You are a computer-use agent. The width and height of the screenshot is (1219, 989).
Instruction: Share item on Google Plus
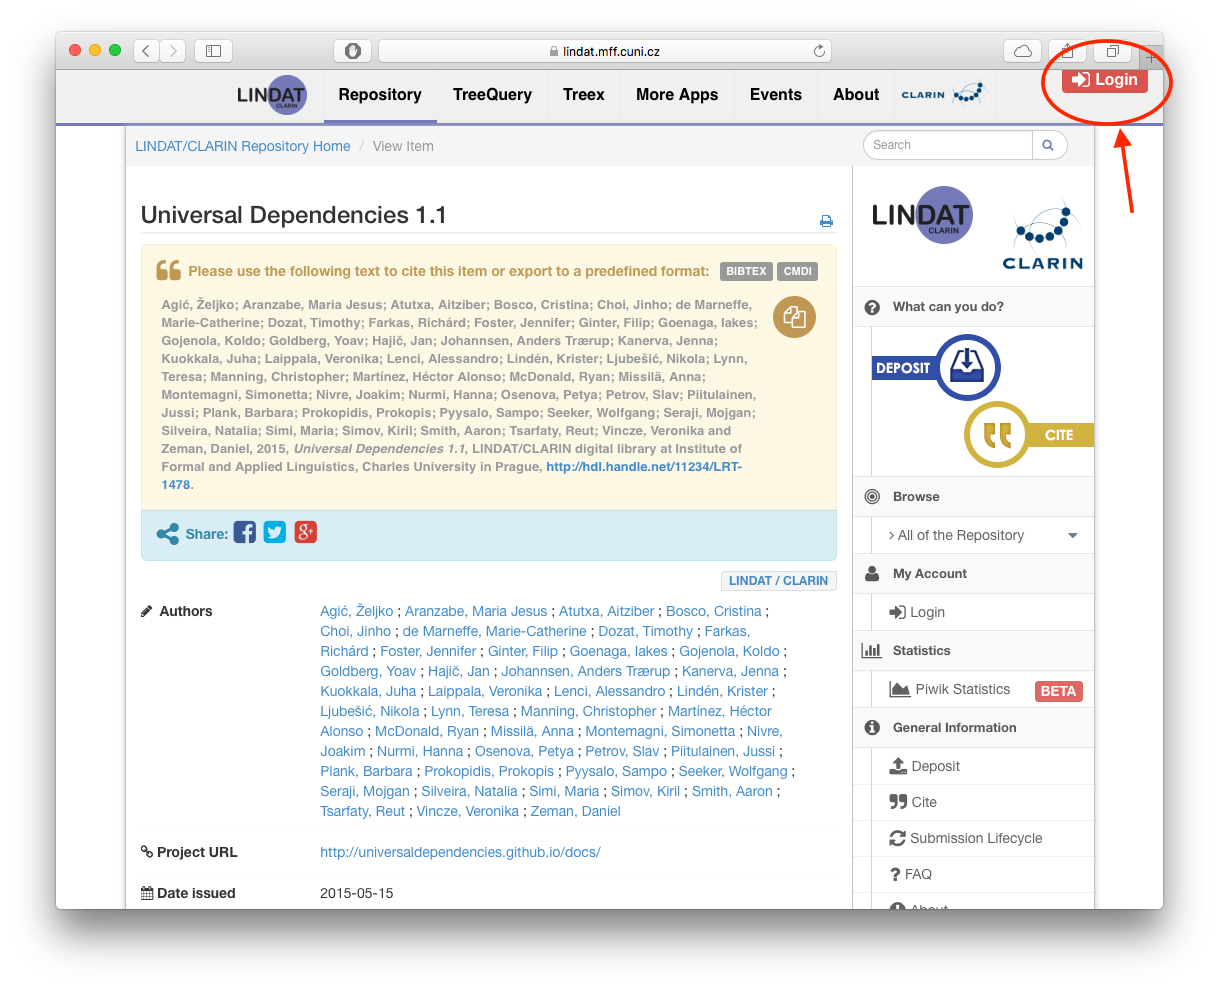pyautogui.click(x=306, y=532)
